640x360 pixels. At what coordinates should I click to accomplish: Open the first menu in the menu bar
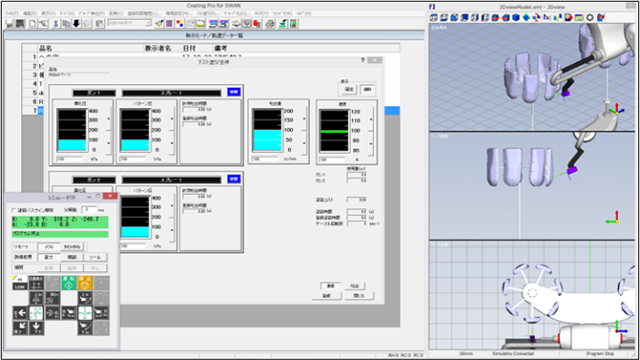click(x=11, y=13)
